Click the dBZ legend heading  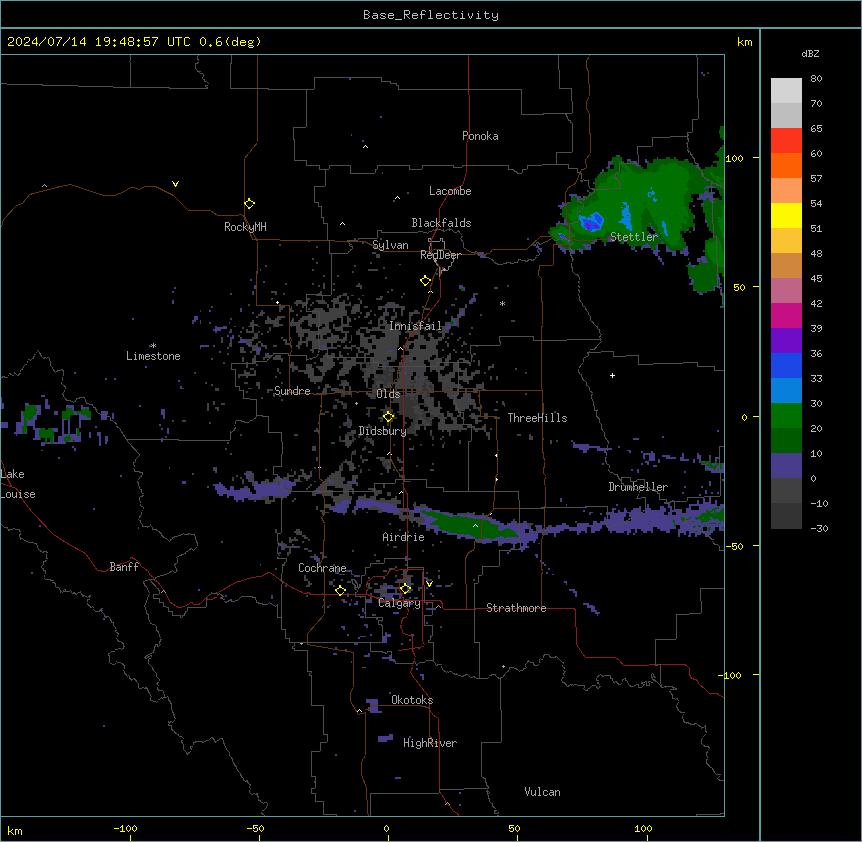810,54
